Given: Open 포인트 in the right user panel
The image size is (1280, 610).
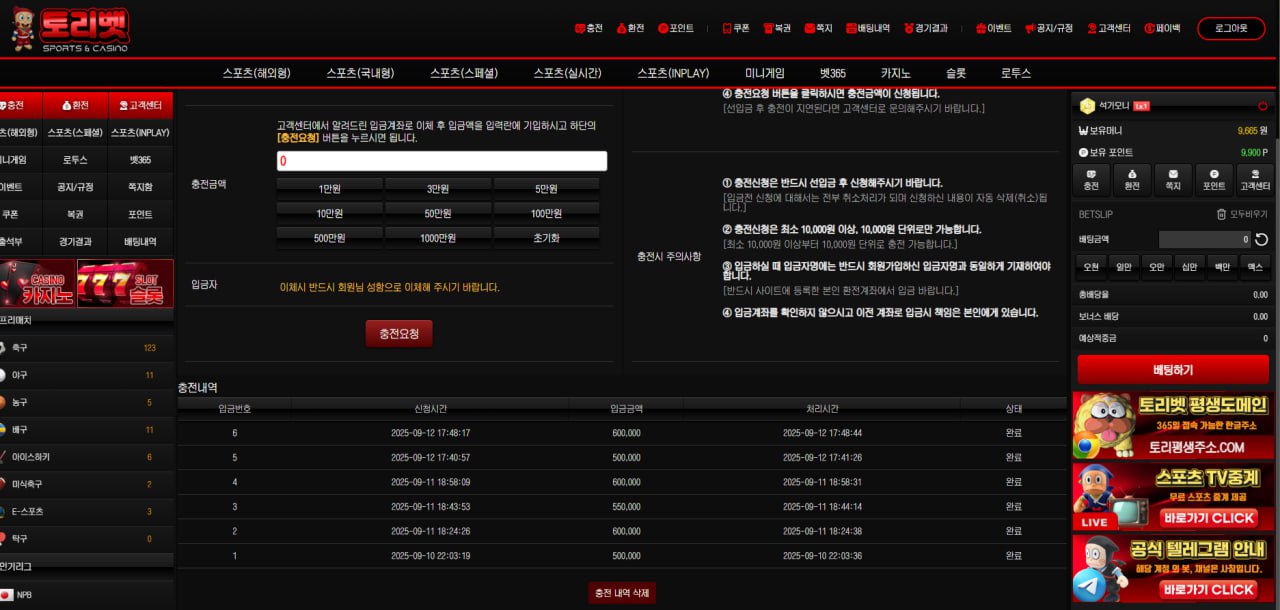Looking at the screenshot, I should tap(1214, 179).
